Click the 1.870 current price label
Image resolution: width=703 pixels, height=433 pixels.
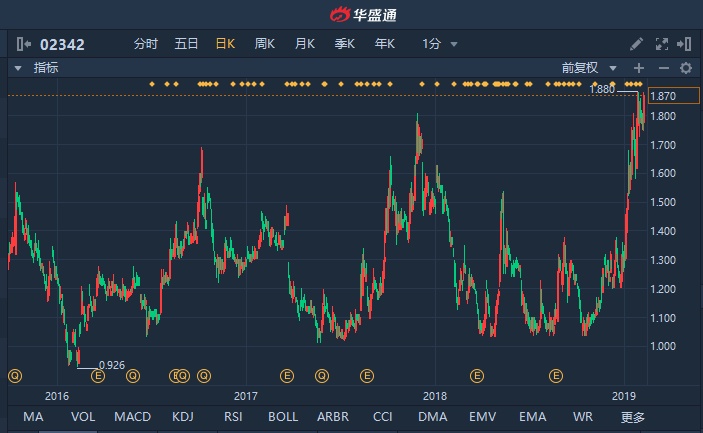click(x=663, y=96)
